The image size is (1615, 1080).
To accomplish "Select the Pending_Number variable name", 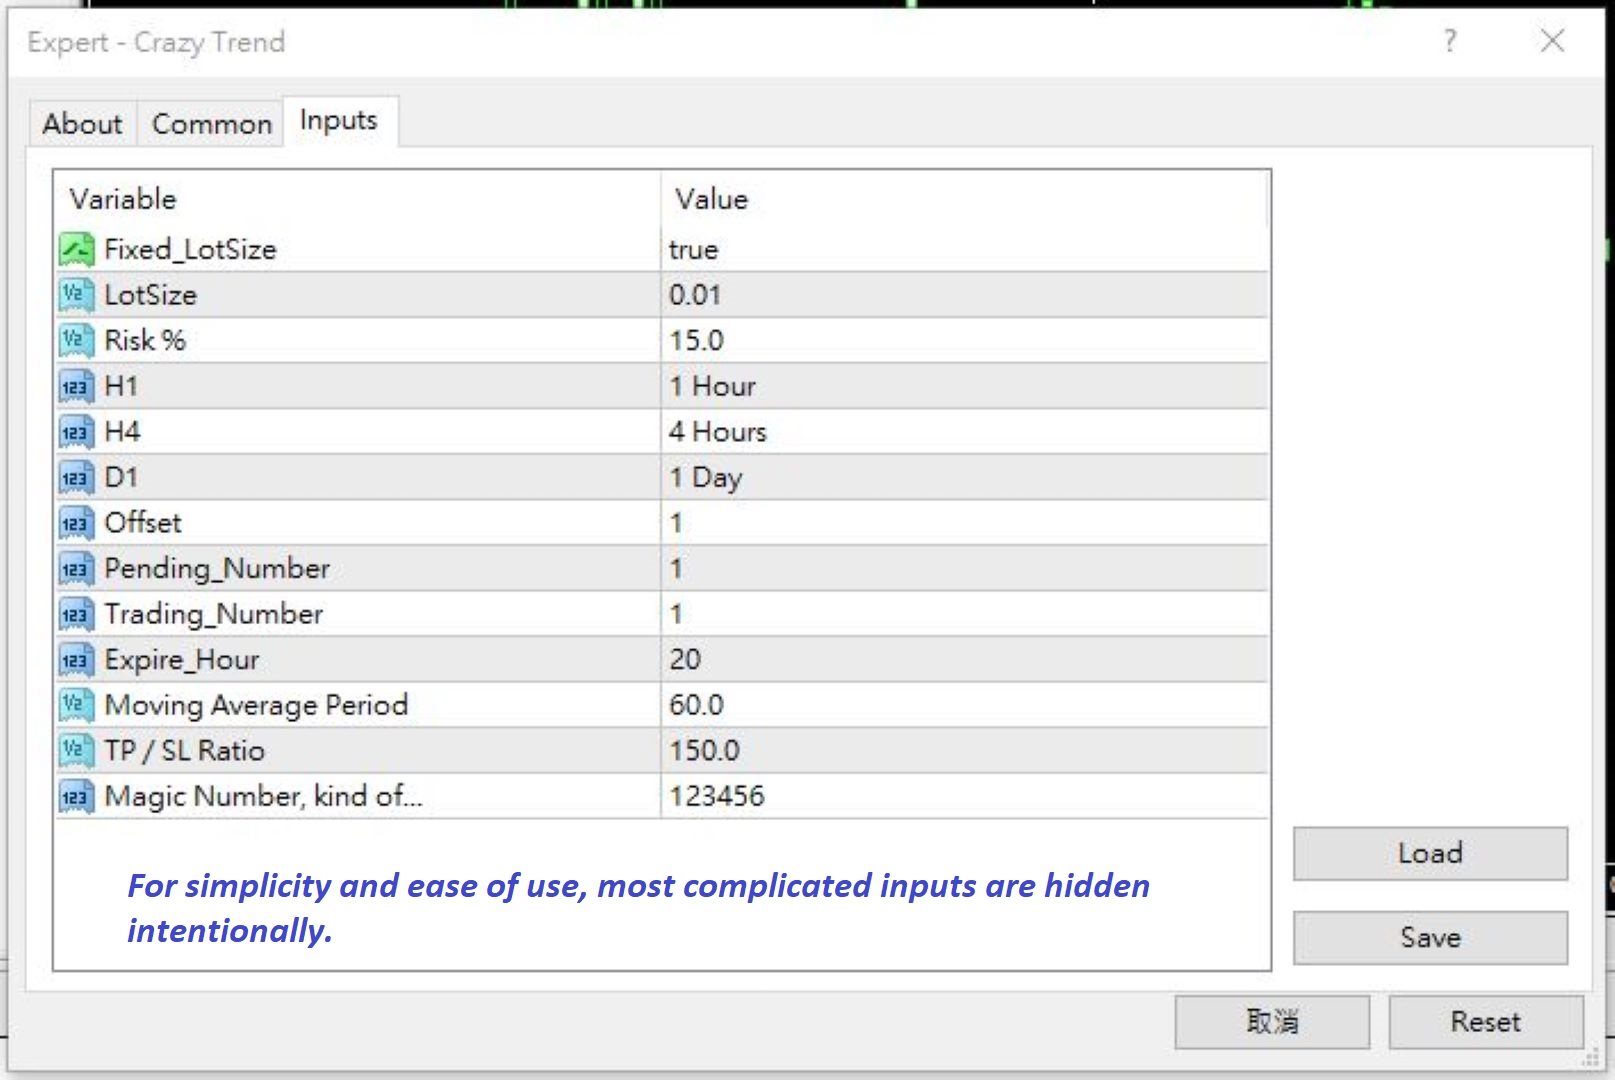I will [x=217, y=569].
